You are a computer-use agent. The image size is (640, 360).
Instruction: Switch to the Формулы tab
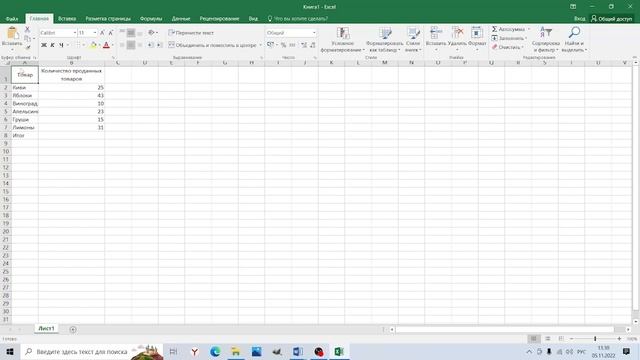(x=151, y=19)
